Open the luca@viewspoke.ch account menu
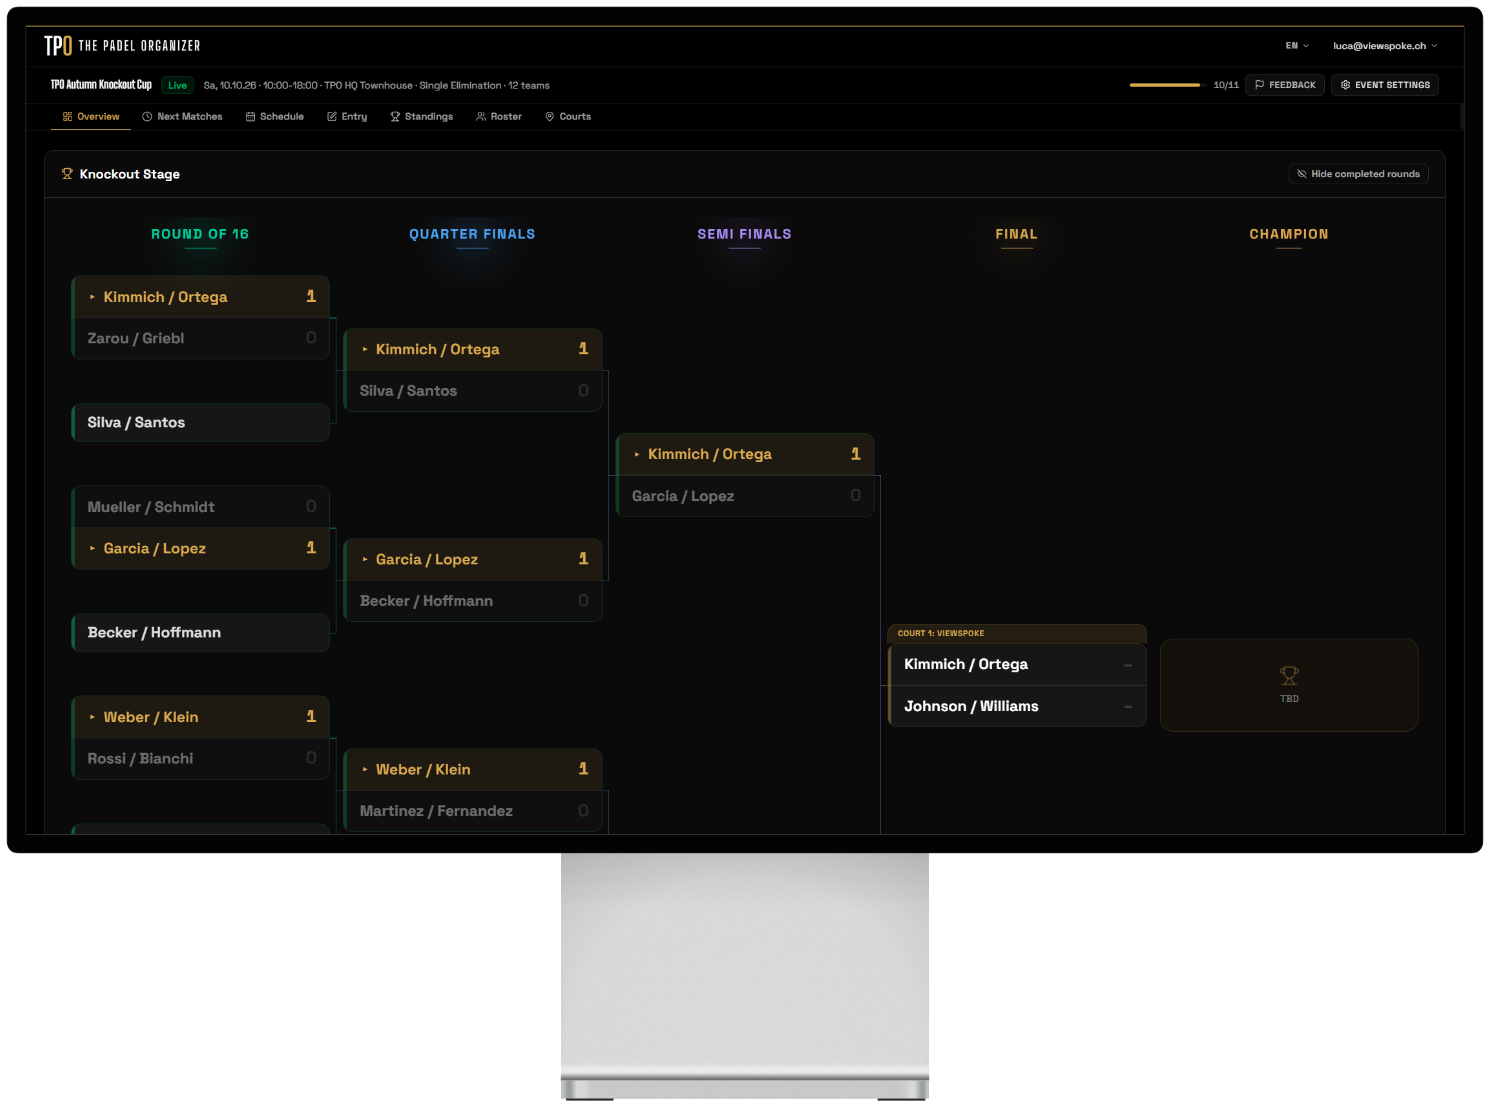The image size is (1490, 1107). pos(1385,46)
